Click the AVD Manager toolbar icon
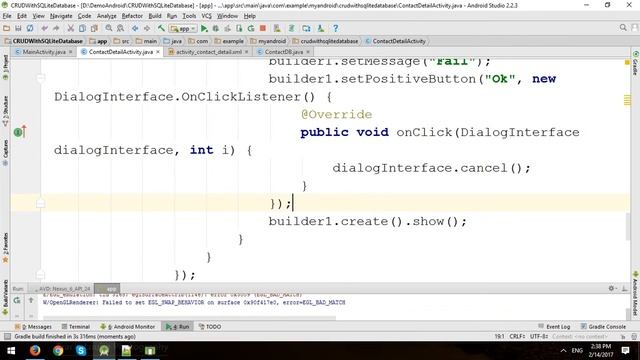The image size is (640, 360). point(277,28)
